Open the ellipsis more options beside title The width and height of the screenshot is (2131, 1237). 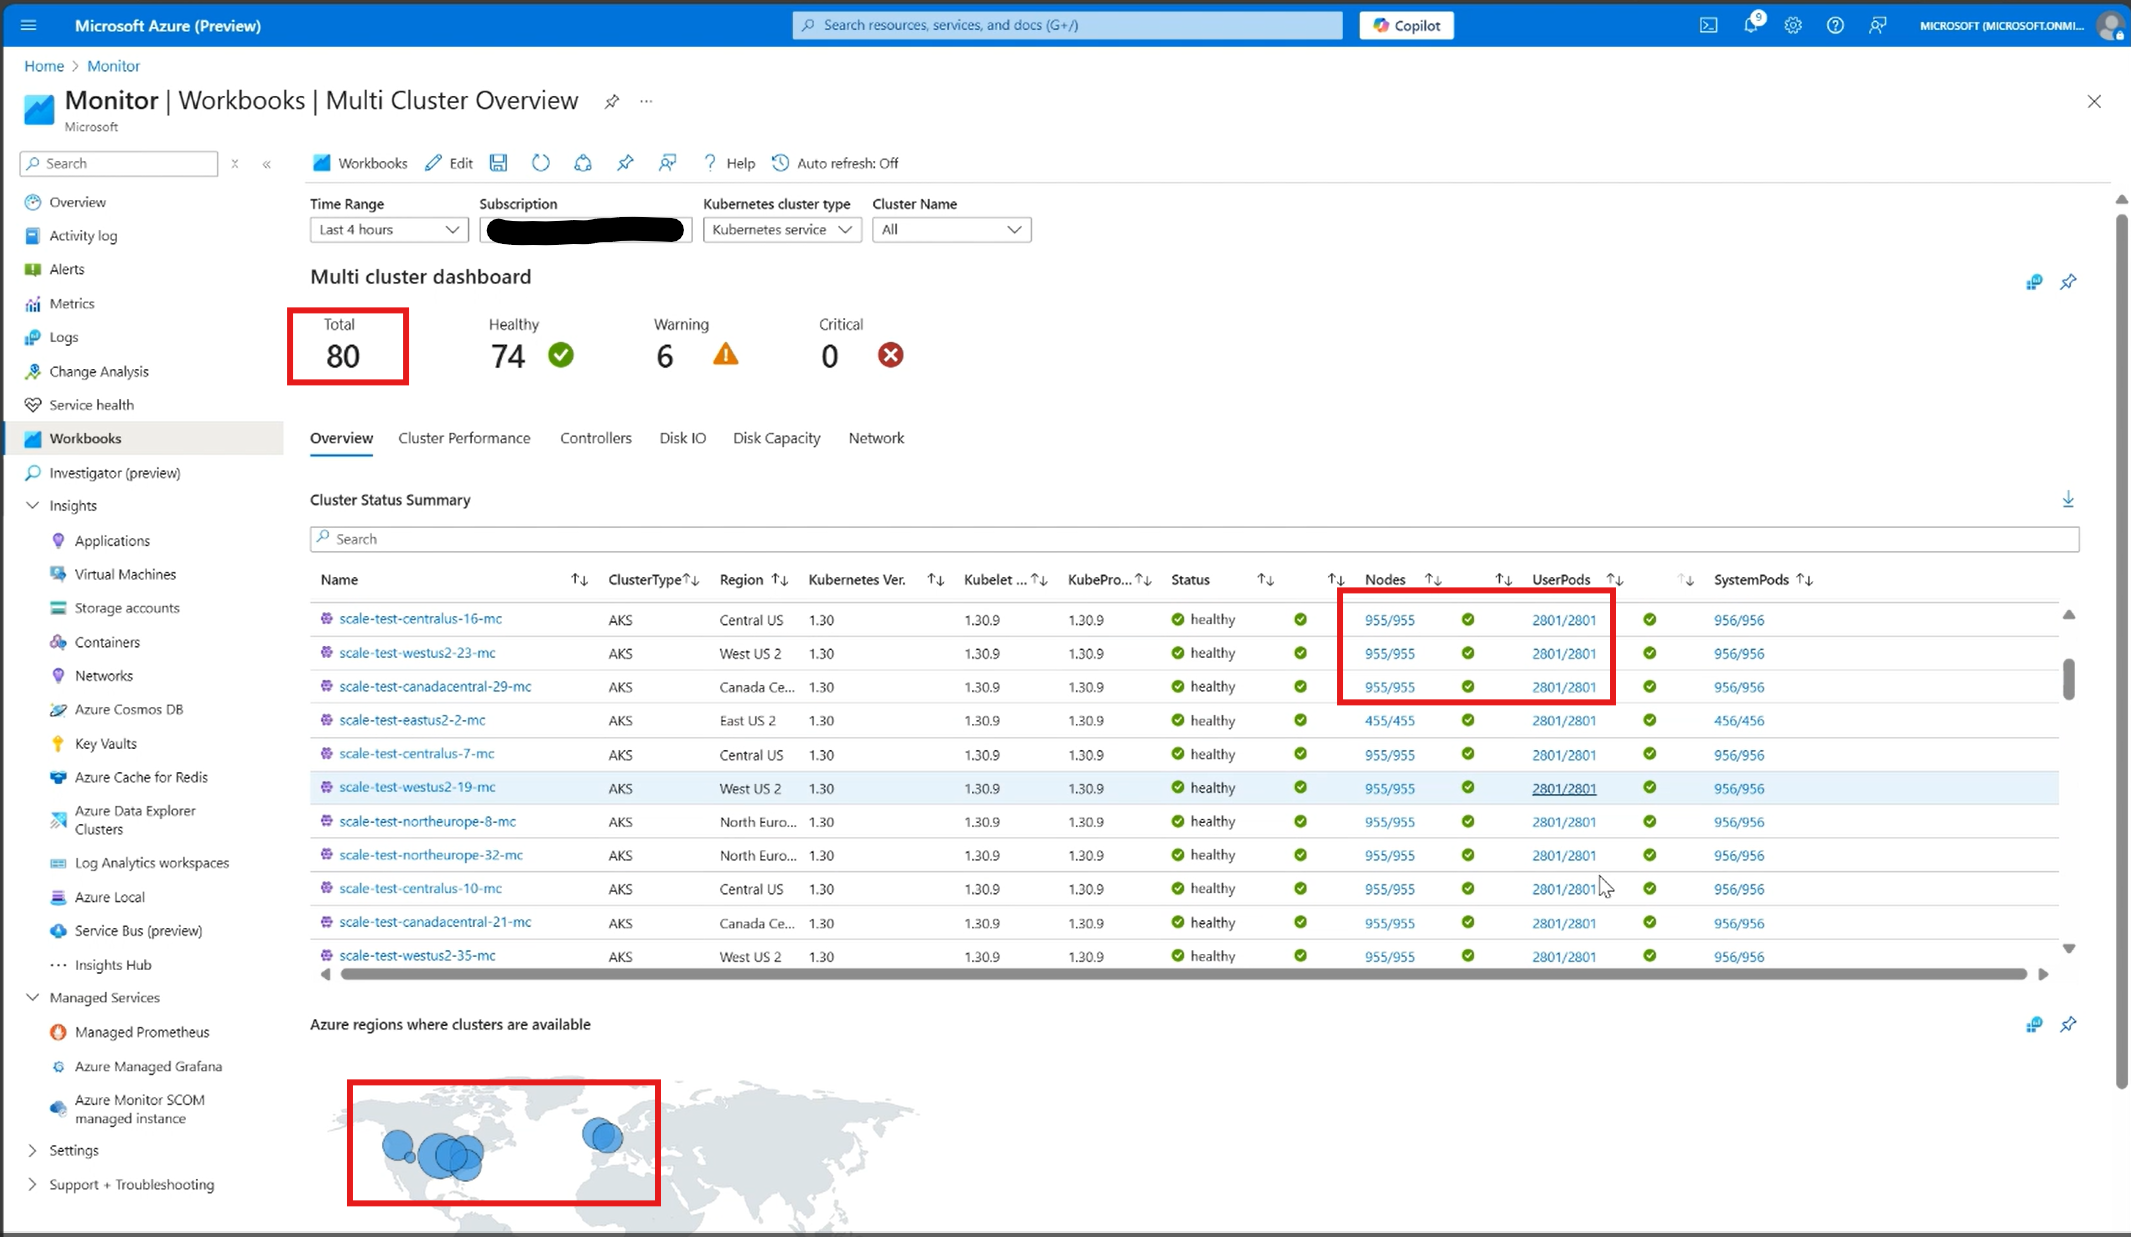[x=646, y=101]
